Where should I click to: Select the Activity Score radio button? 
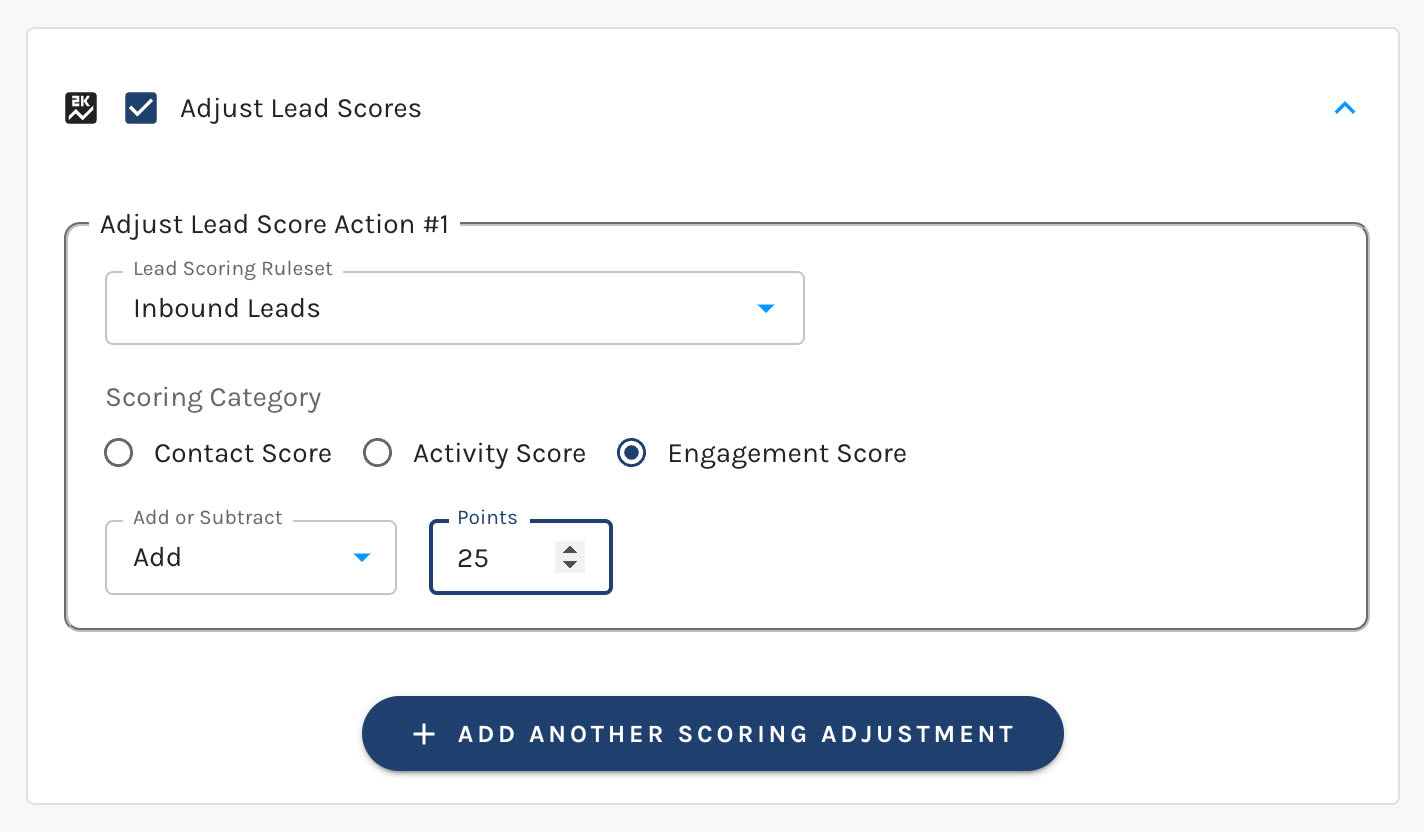pyautogui.click(x=377, y=454)
